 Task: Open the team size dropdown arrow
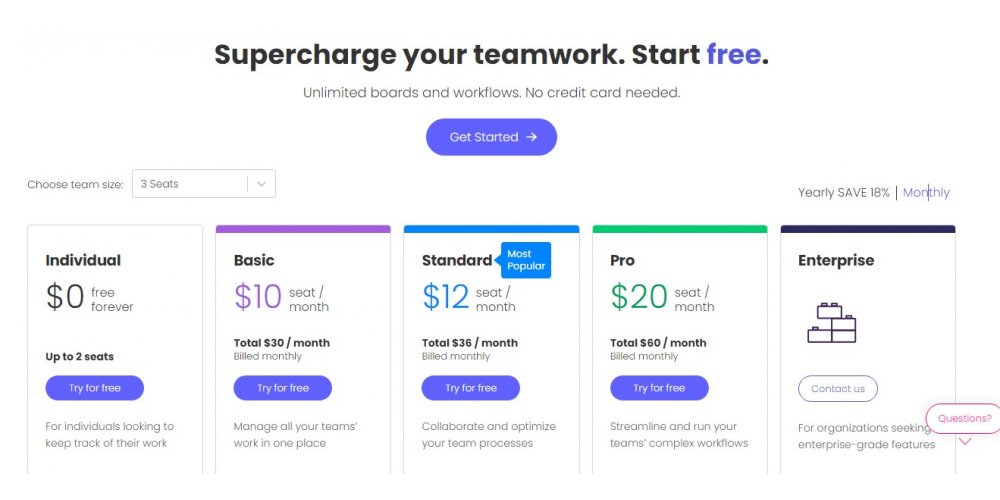pyautogui.click(x=261, y=184)
